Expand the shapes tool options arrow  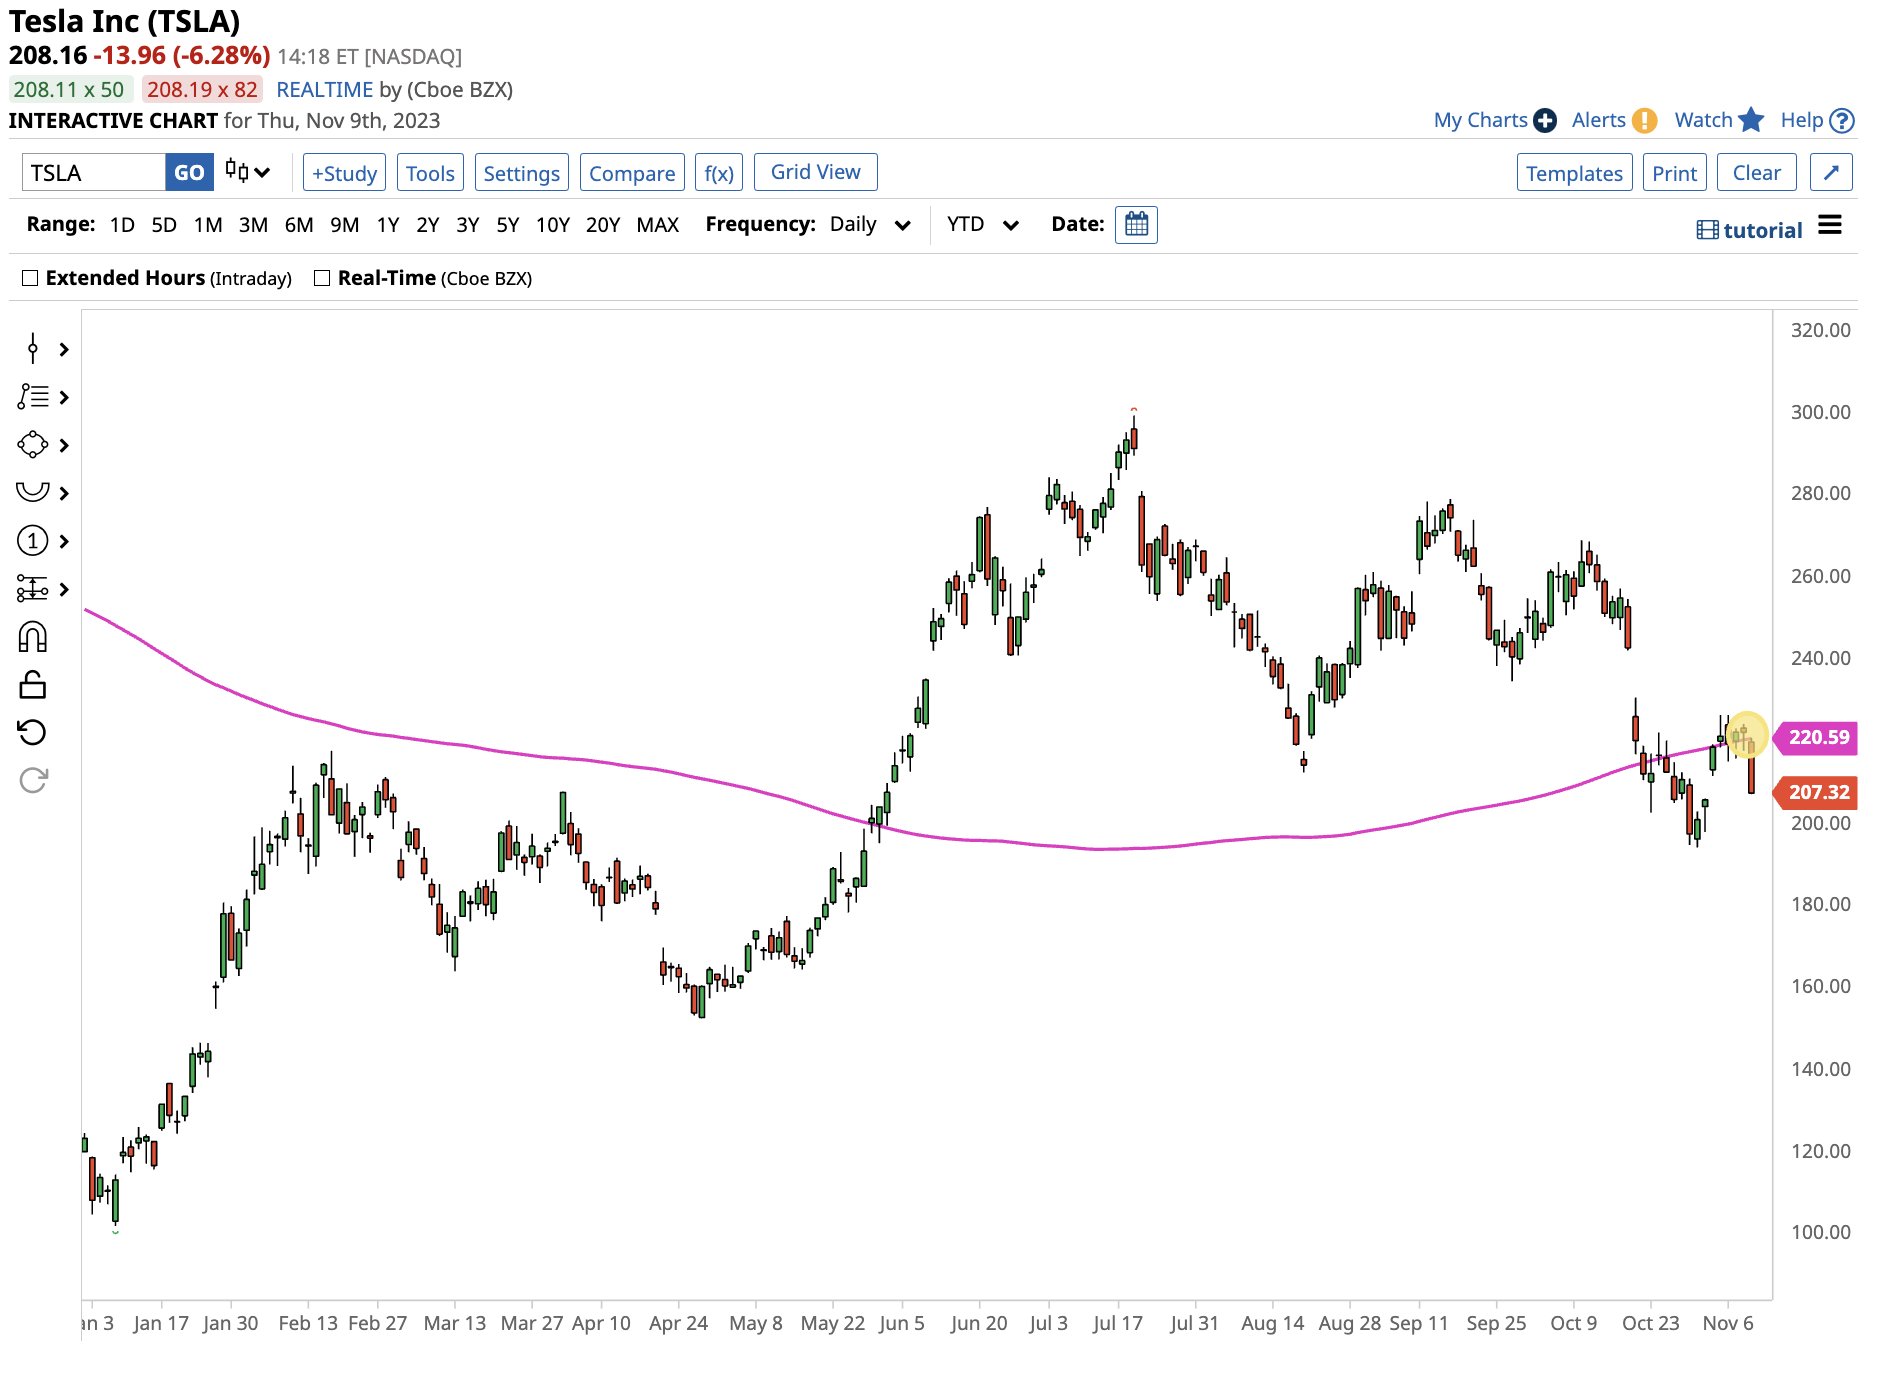tap(64, 445)
